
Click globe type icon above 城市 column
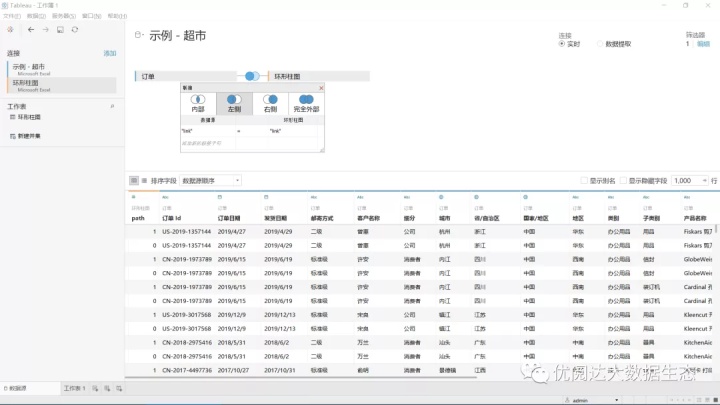(x=441, y=197)
